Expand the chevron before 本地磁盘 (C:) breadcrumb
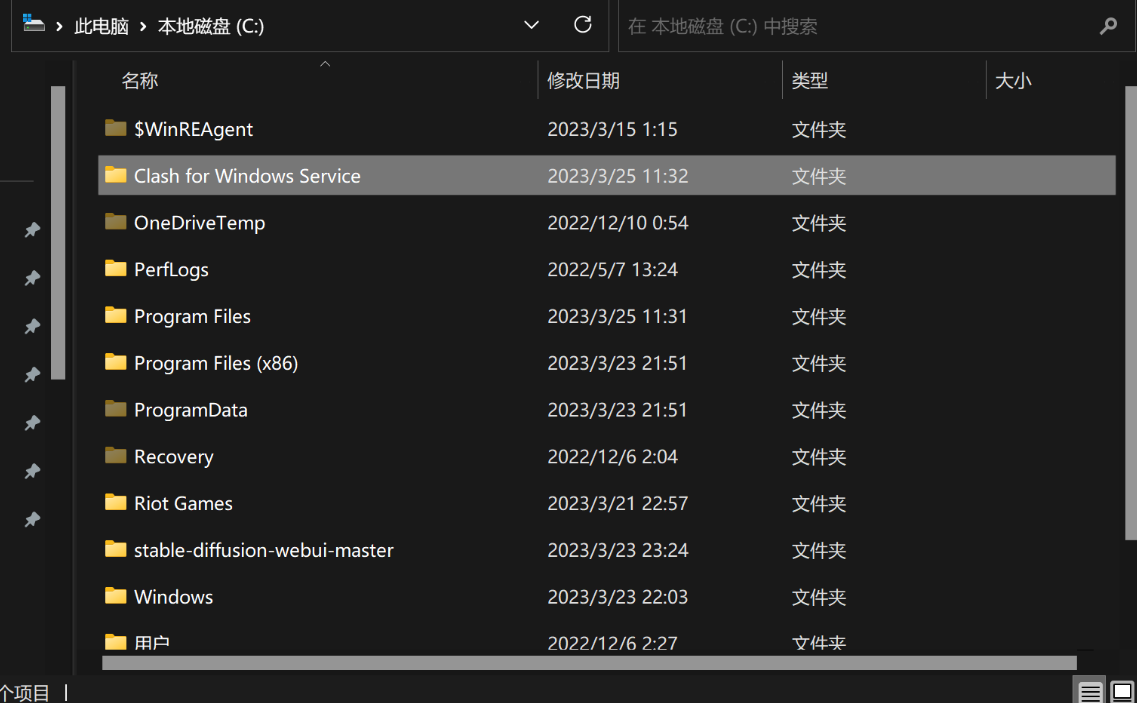This screenshot has height=703, width=1137. 144,27
